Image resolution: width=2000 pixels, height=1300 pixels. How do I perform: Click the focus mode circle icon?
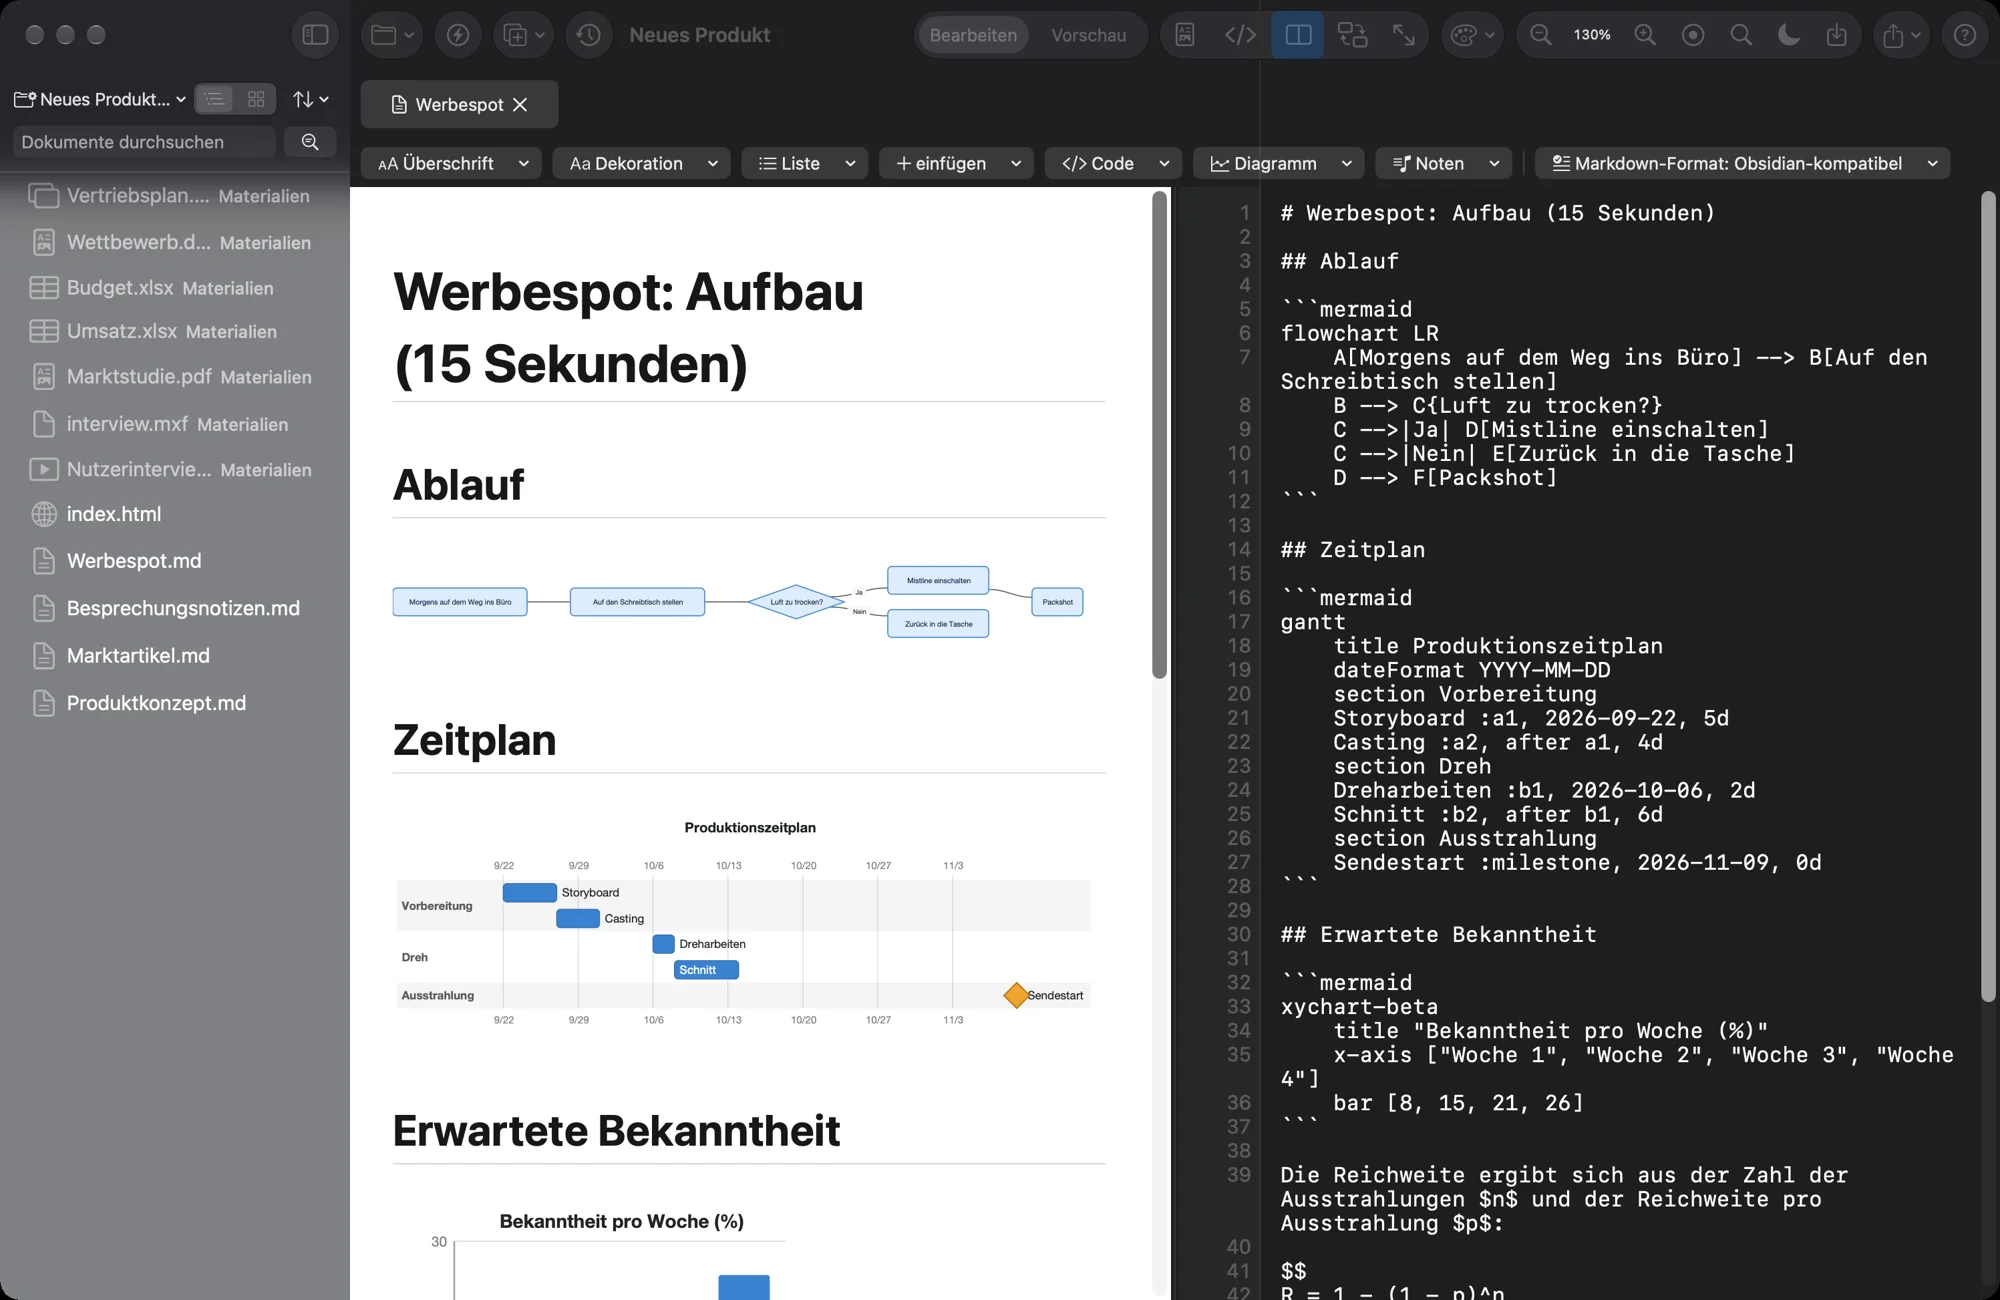click(1693, 35)
